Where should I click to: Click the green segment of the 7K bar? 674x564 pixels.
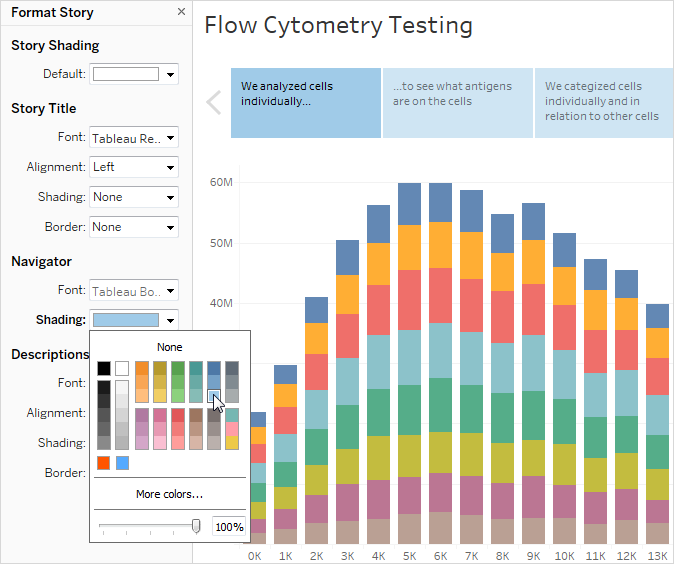[471, 409]
